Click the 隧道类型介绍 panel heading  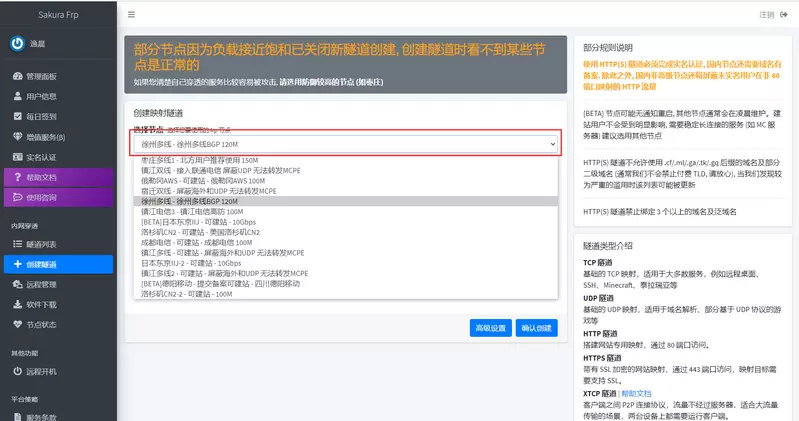tap(608, 246)
